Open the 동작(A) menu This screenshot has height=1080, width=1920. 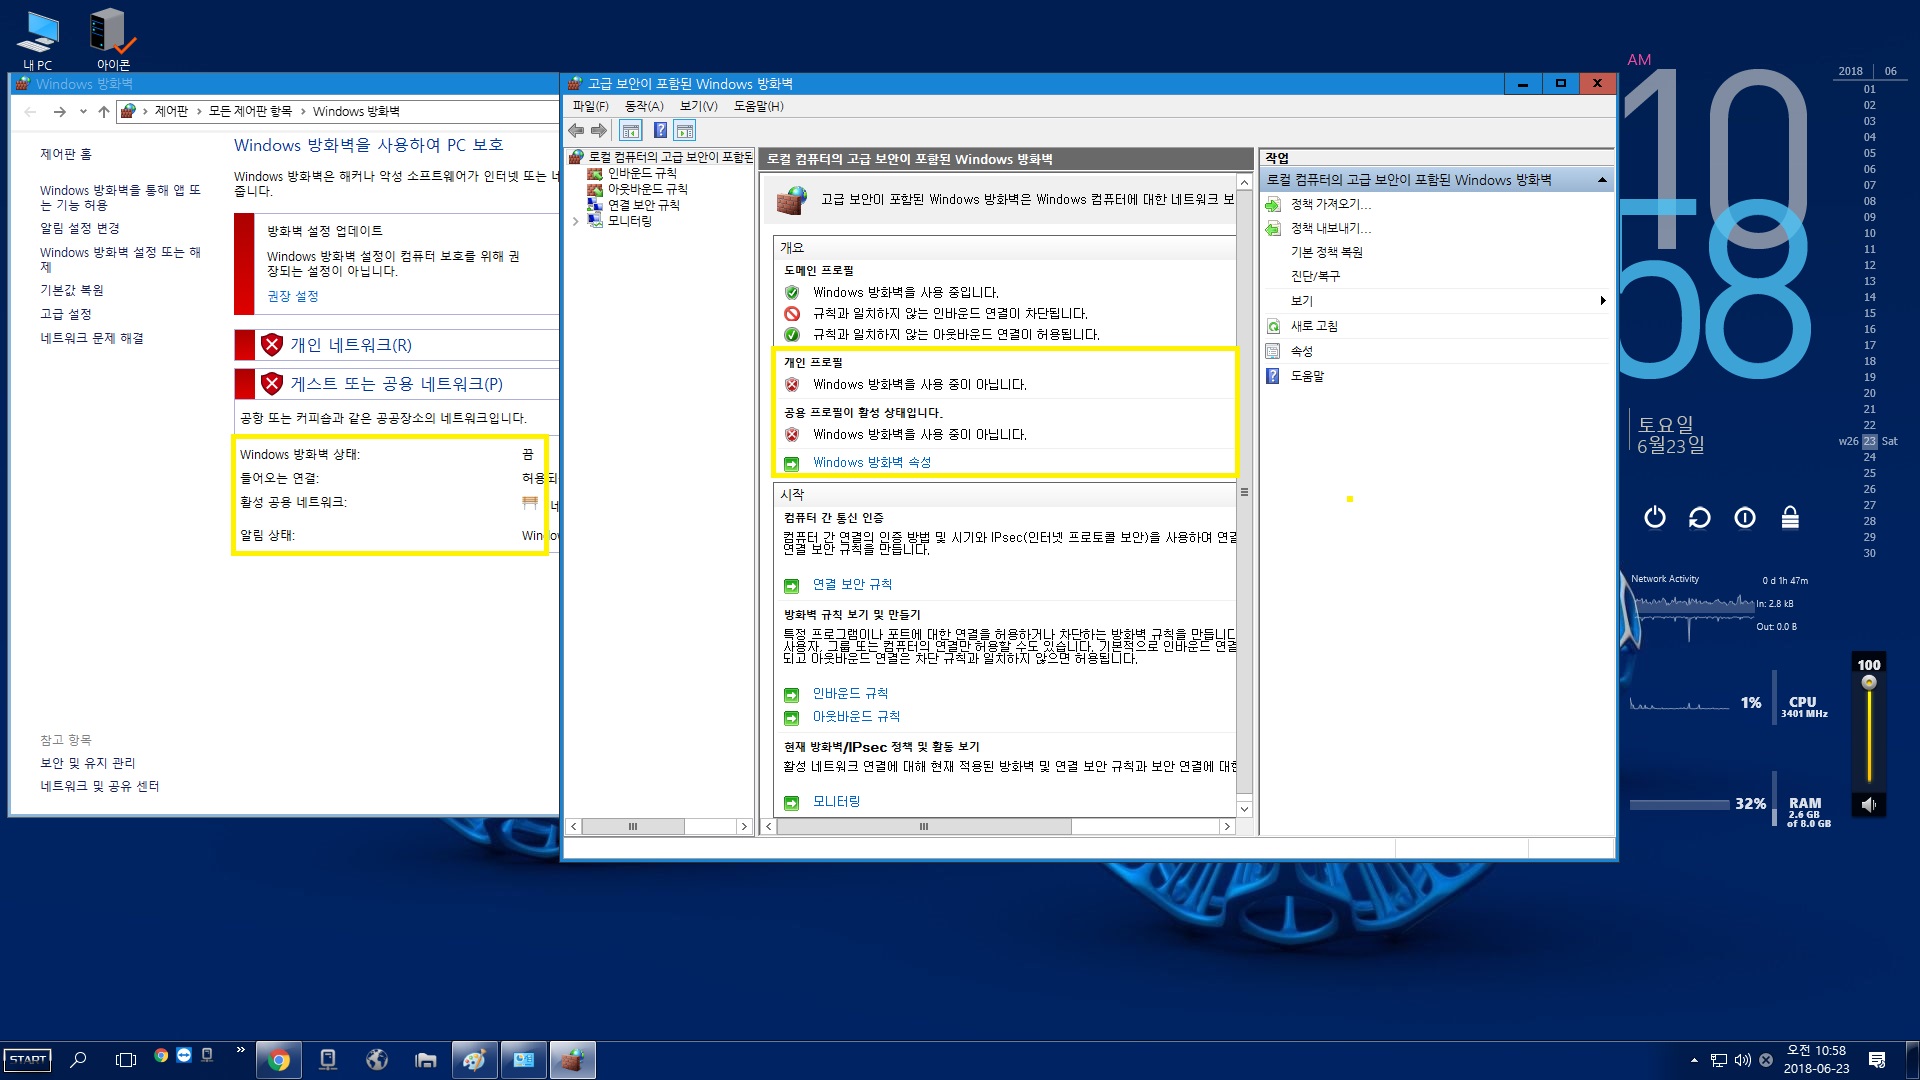[644, 106]
